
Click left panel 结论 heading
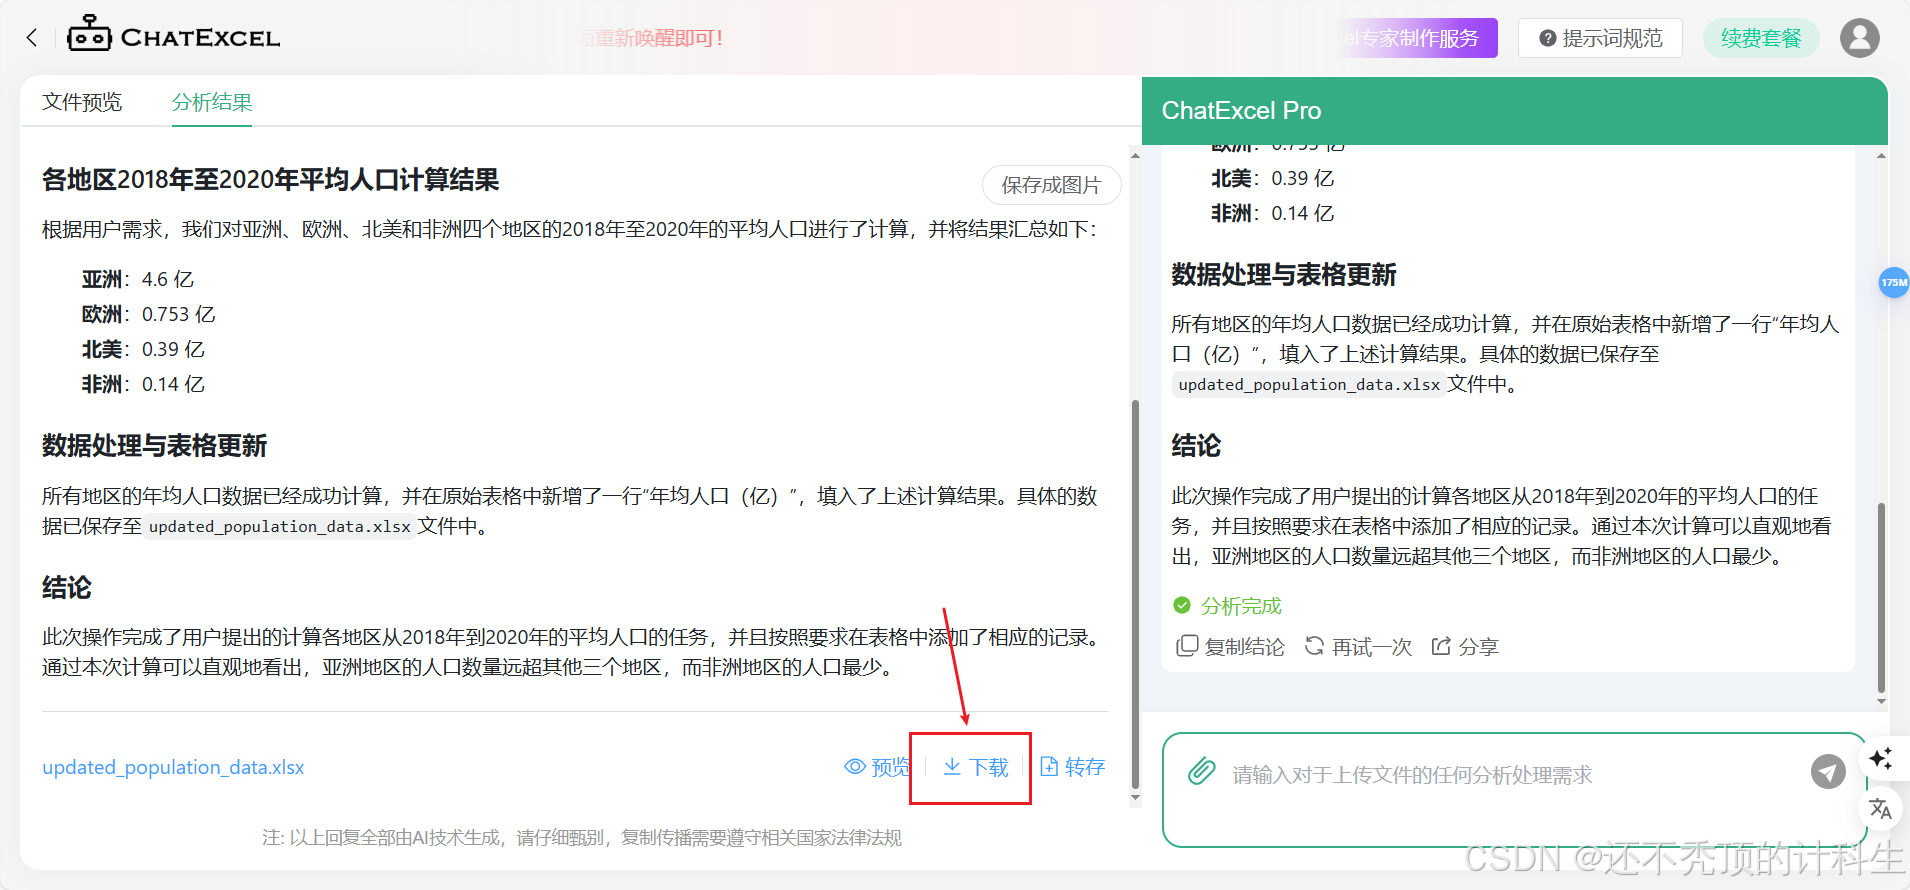[67, 588]
